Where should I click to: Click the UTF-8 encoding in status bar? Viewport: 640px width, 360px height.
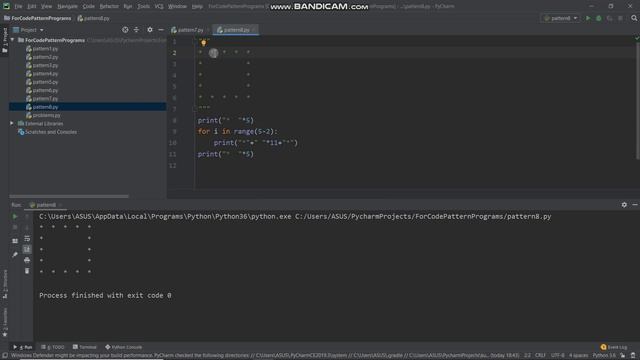(557, 356)
